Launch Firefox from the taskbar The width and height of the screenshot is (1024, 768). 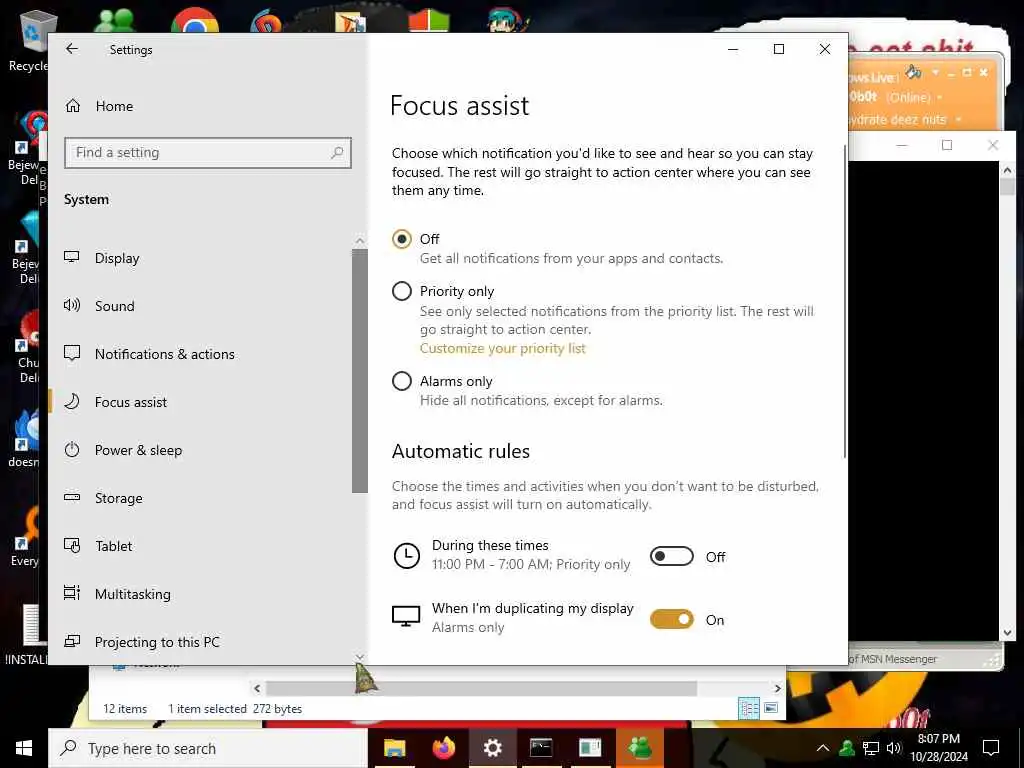443,748
